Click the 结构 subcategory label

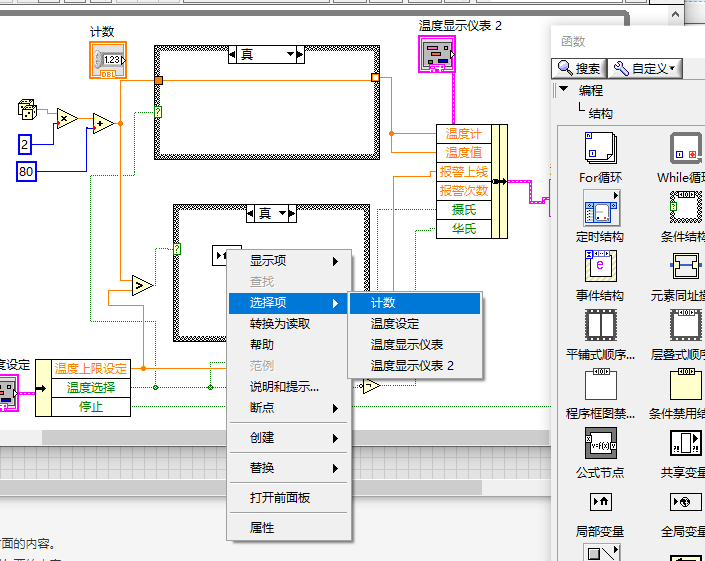(601, 113)
